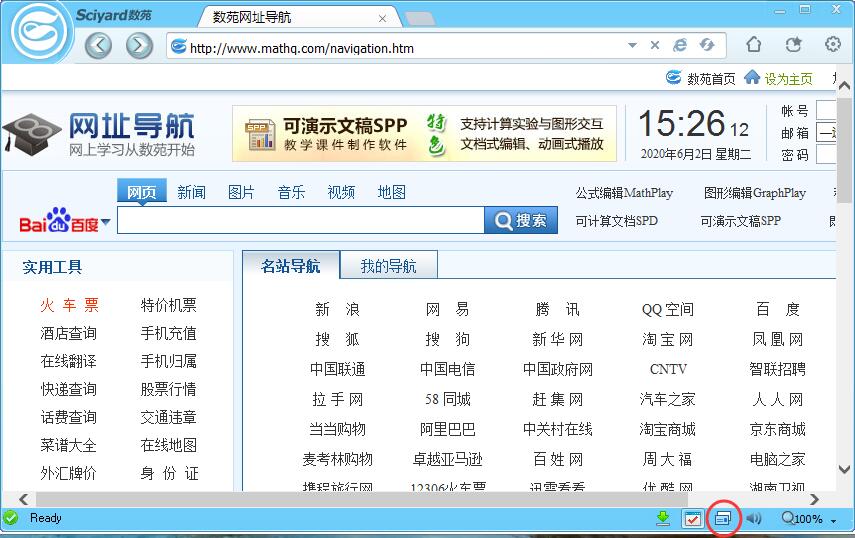Click the zoom magnifier 100% control
This screenshot has width=855, height=538.
(x=802, y=518)
